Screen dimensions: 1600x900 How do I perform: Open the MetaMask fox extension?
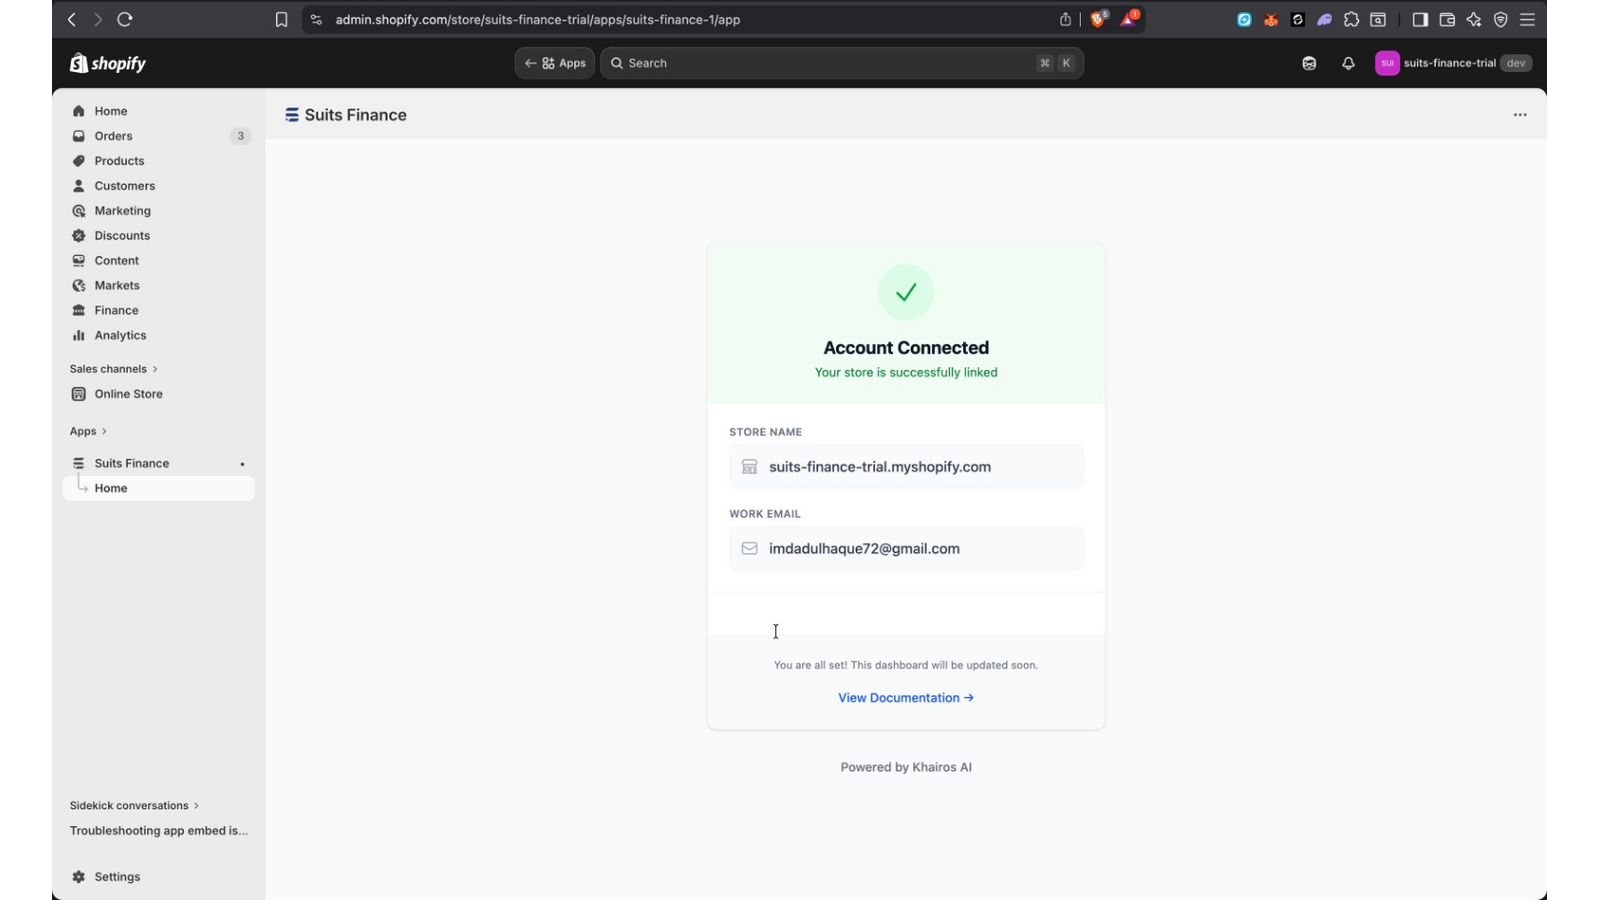coord(1271,19)
